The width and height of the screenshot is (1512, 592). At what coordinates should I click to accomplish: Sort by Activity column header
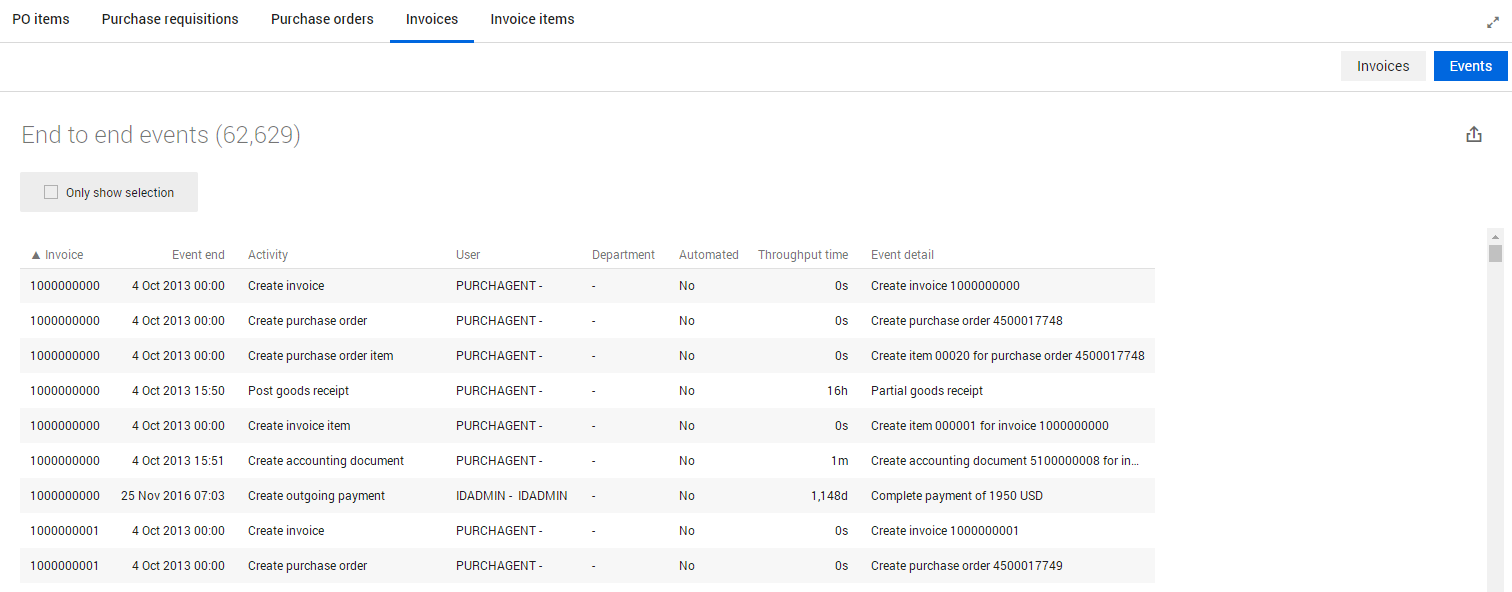(x=268, y=255)
